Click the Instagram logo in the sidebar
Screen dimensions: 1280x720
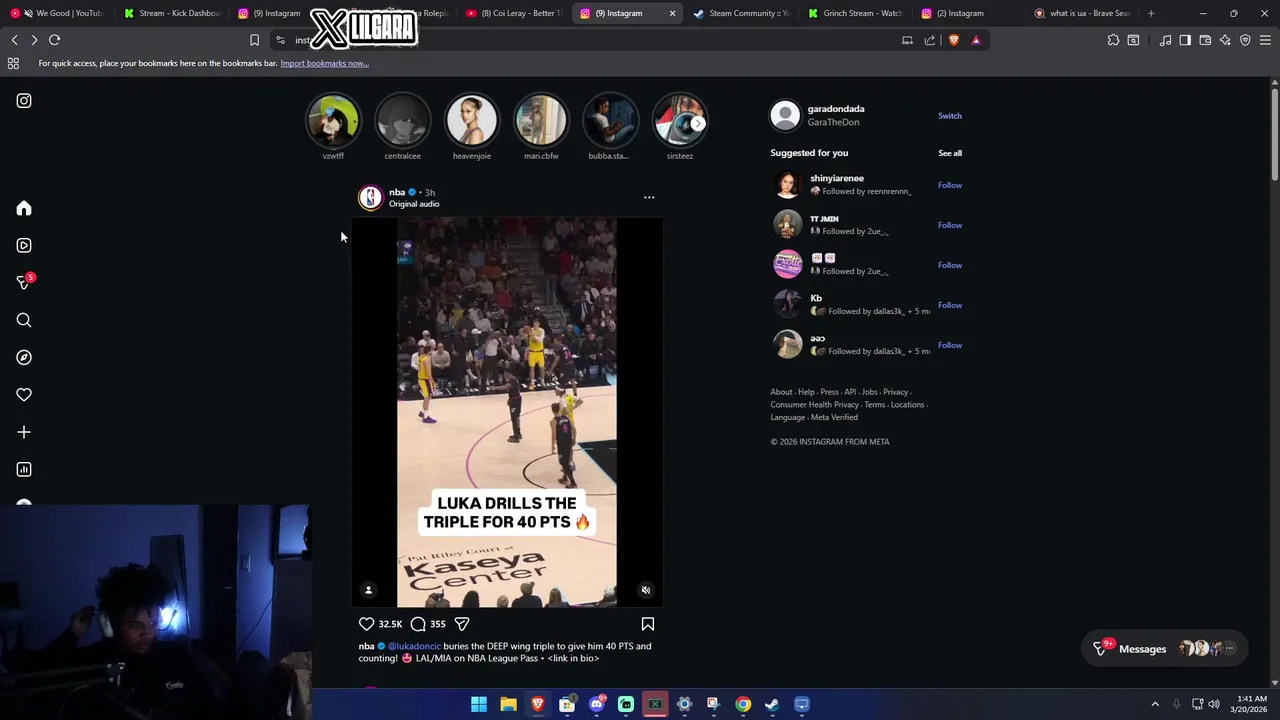coord(24,100)
